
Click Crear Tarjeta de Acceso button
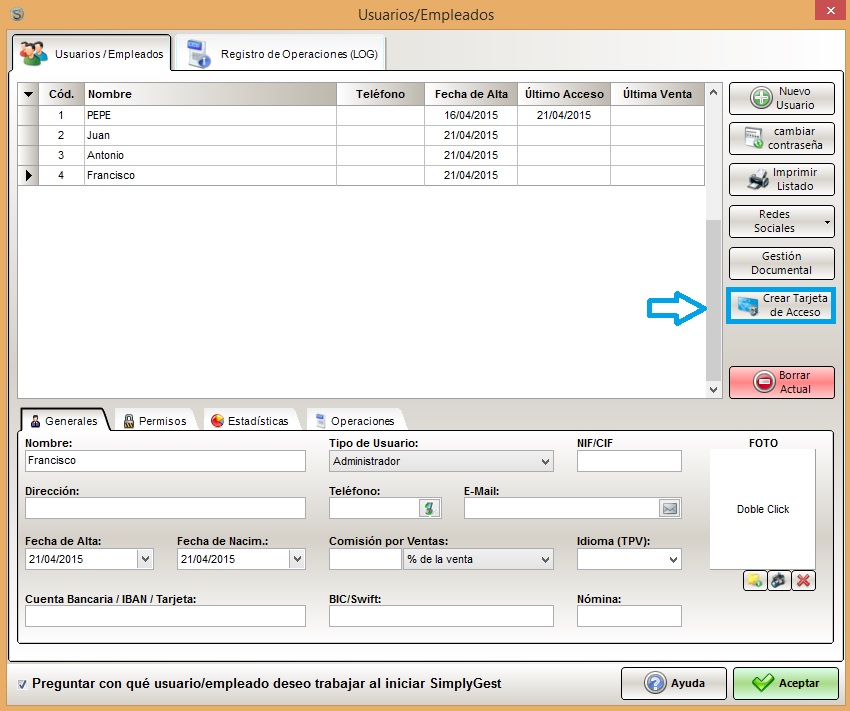click(x=781, y=306)
